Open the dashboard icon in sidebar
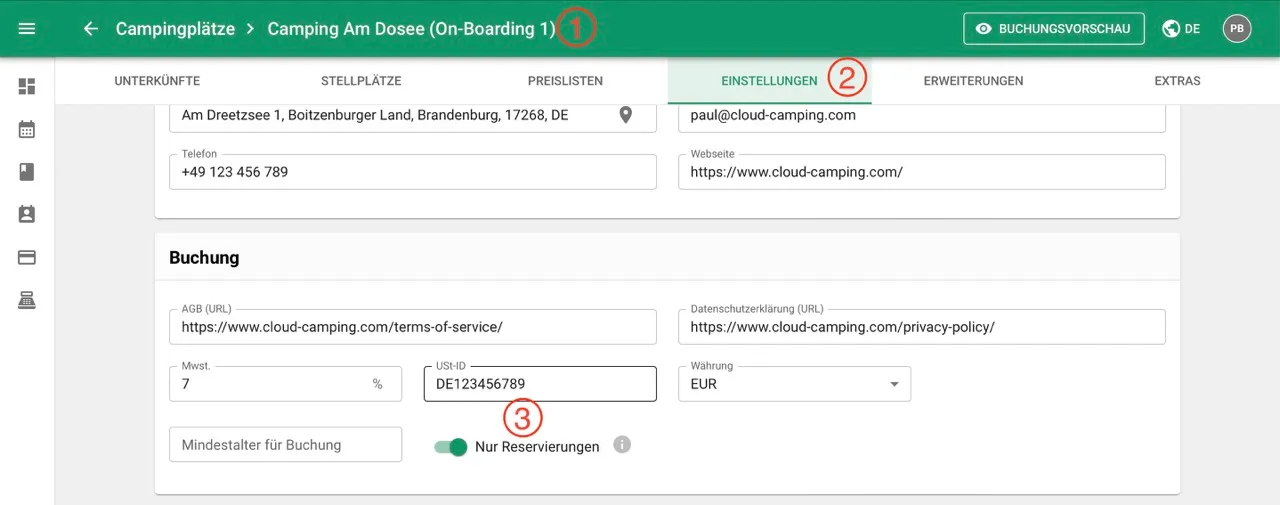1280x505 pixels. click(27, 86)
